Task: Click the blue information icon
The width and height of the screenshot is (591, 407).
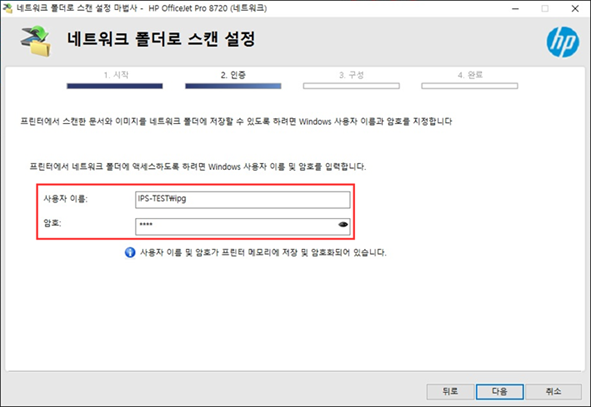Action: tap(130, 252)
